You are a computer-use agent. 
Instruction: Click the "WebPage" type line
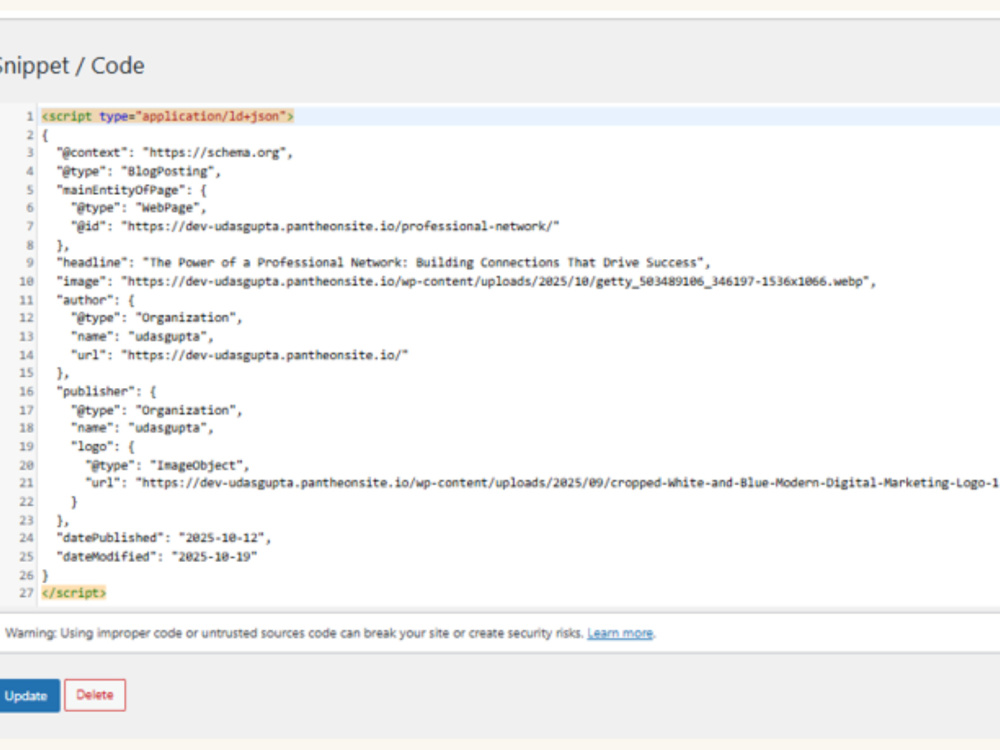(138, 208)
